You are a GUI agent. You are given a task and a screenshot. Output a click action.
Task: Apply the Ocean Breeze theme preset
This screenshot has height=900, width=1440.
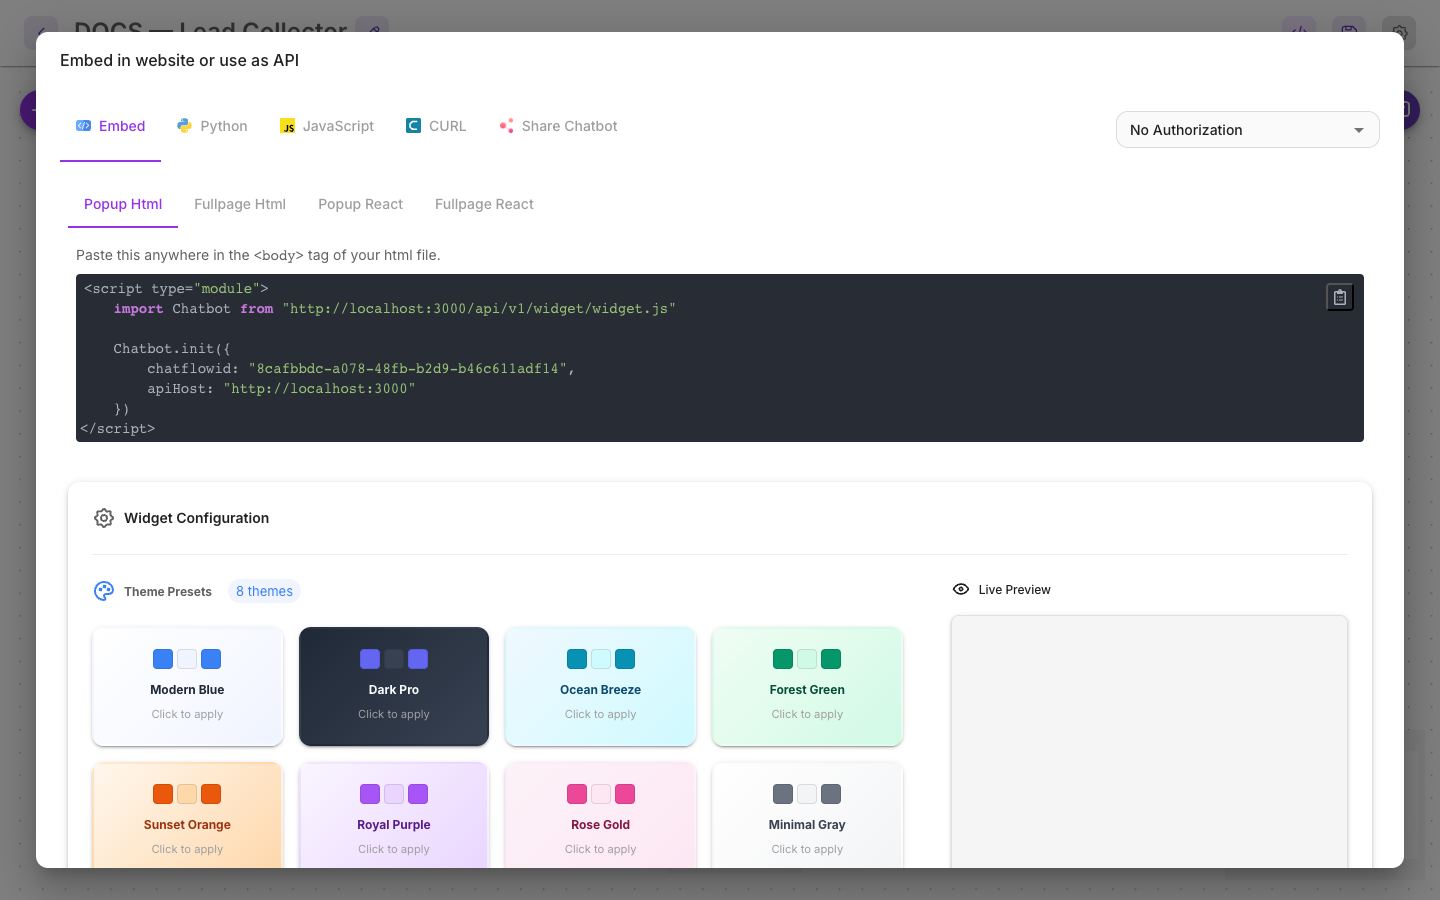(x=600, y=686)
